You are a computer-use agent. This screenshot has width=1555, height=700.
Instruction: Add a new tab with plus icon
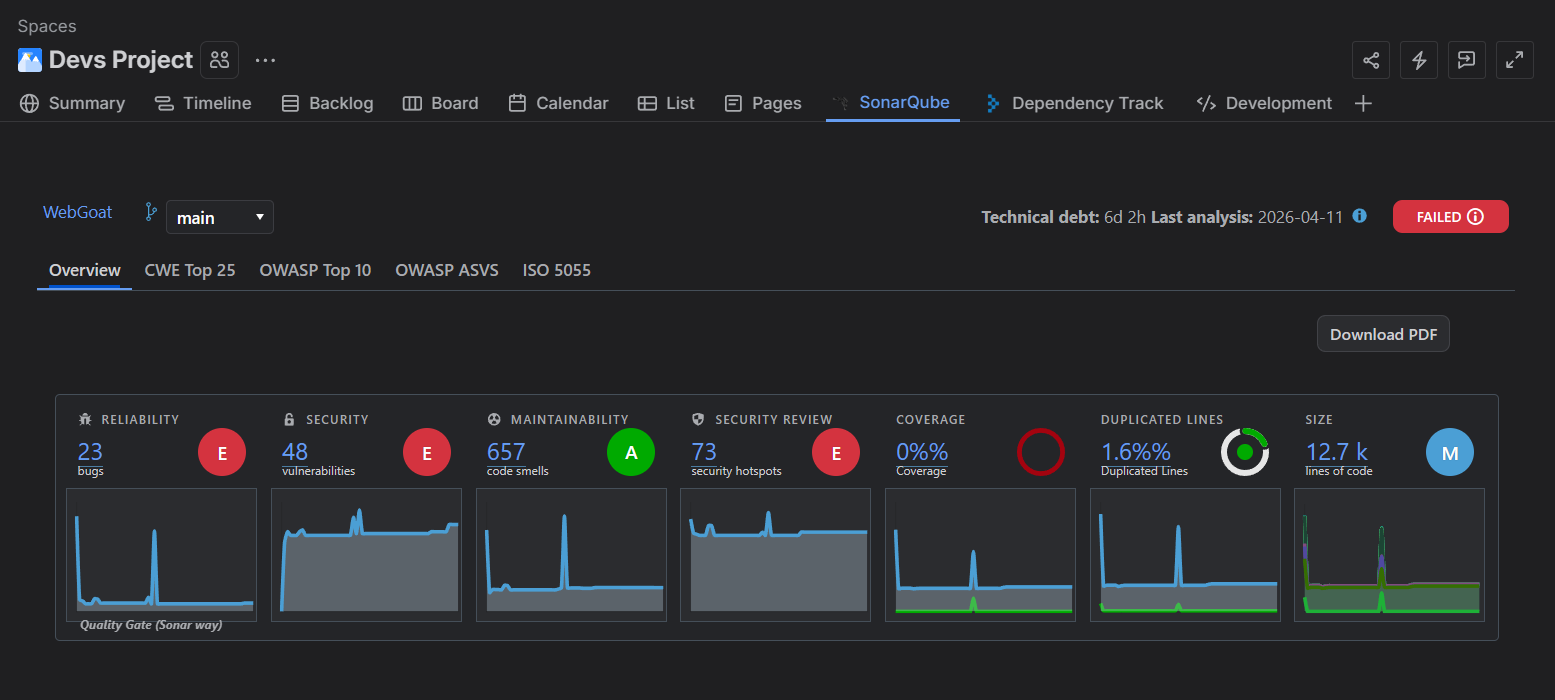(x=1362, y=103)
